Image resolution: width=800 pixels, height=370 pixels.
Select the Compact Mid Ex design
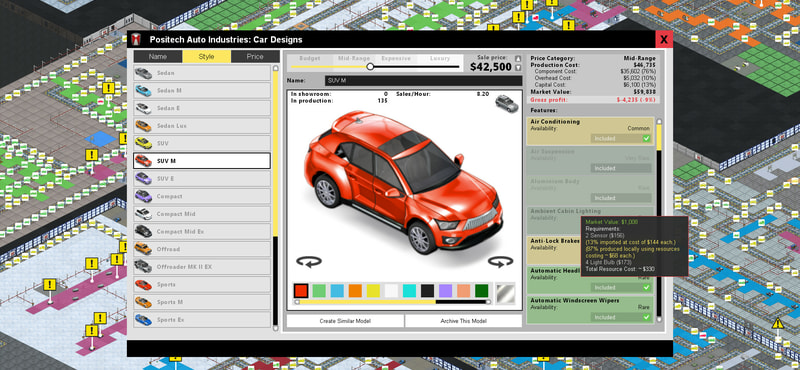pos(202,232)
